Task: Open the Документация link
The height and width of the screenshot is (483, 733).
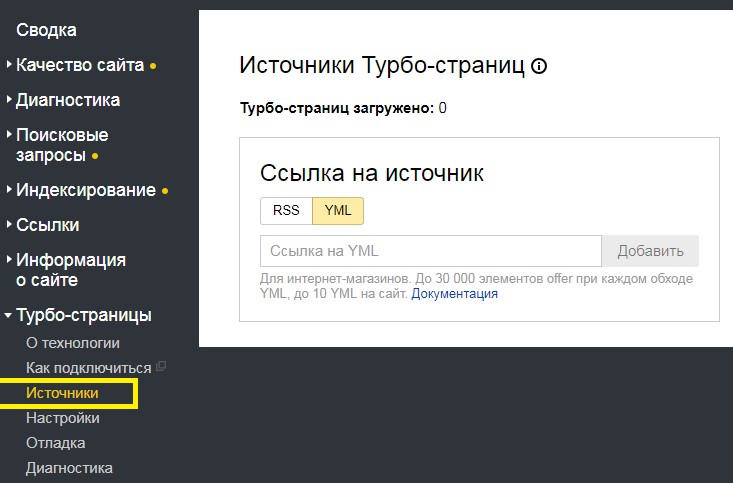Action: pos(454,294)
